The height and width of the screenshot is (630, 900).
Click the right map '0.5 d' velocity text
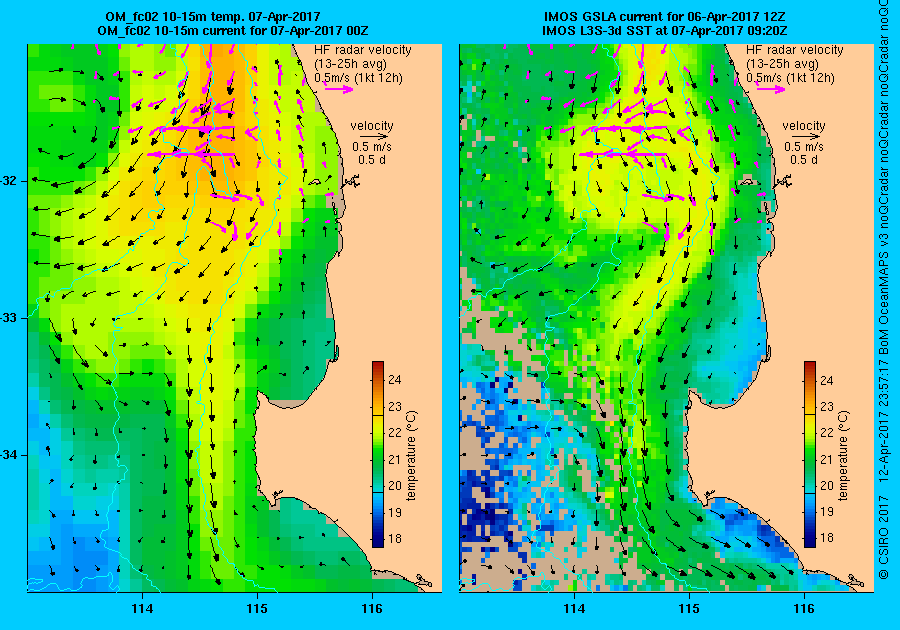click(804, 160)
